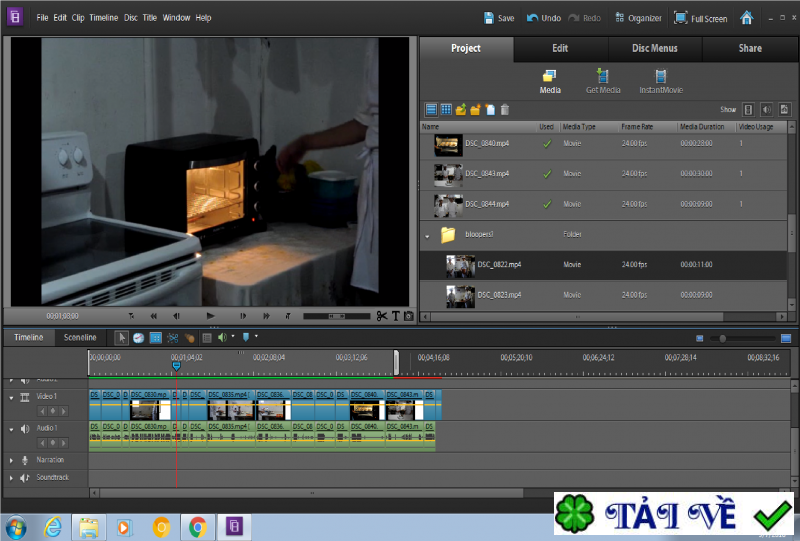Select the arrow Selection tool in timeline
The width and height of the screenshot is (800, 541).
click(x=122, y=338)
